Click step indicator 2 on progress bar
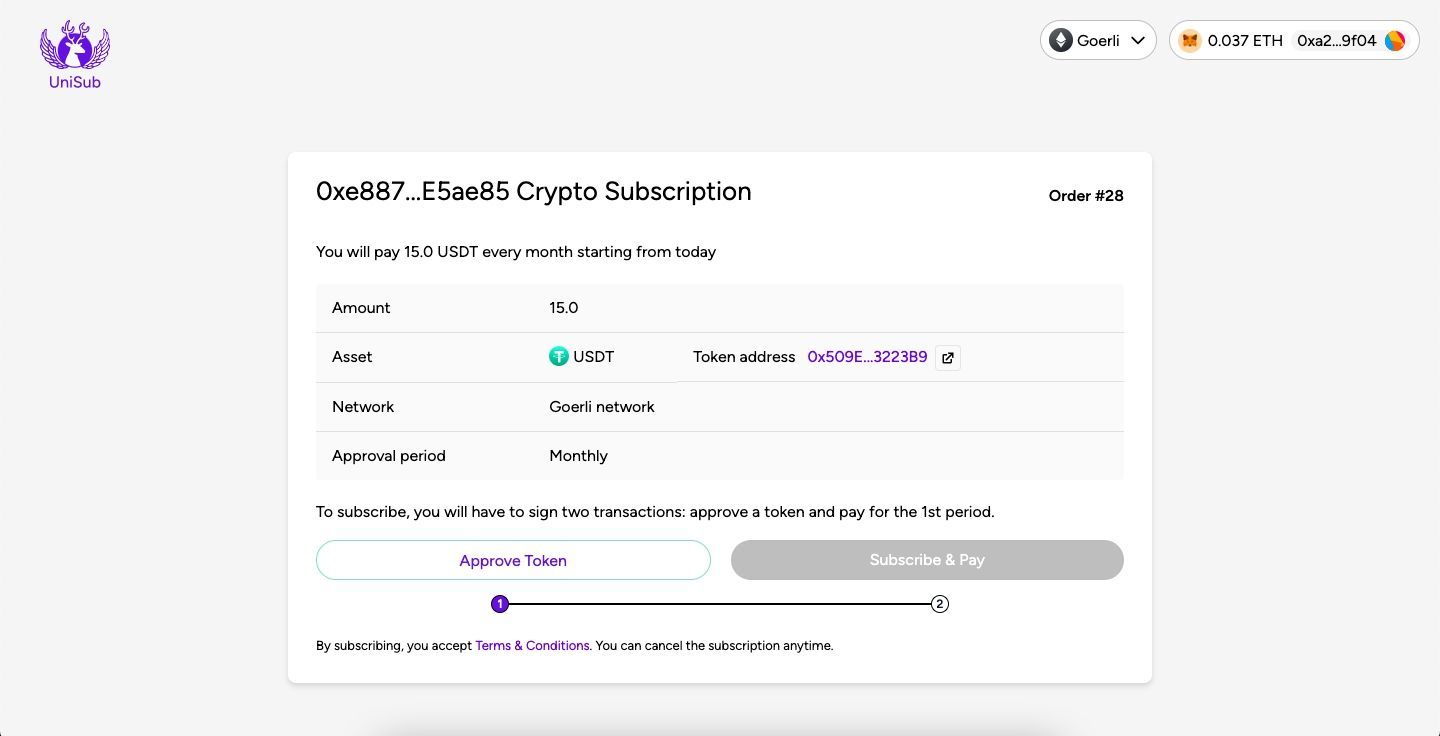This screenshot has height=736, width=1440. (x=939, y=603)
